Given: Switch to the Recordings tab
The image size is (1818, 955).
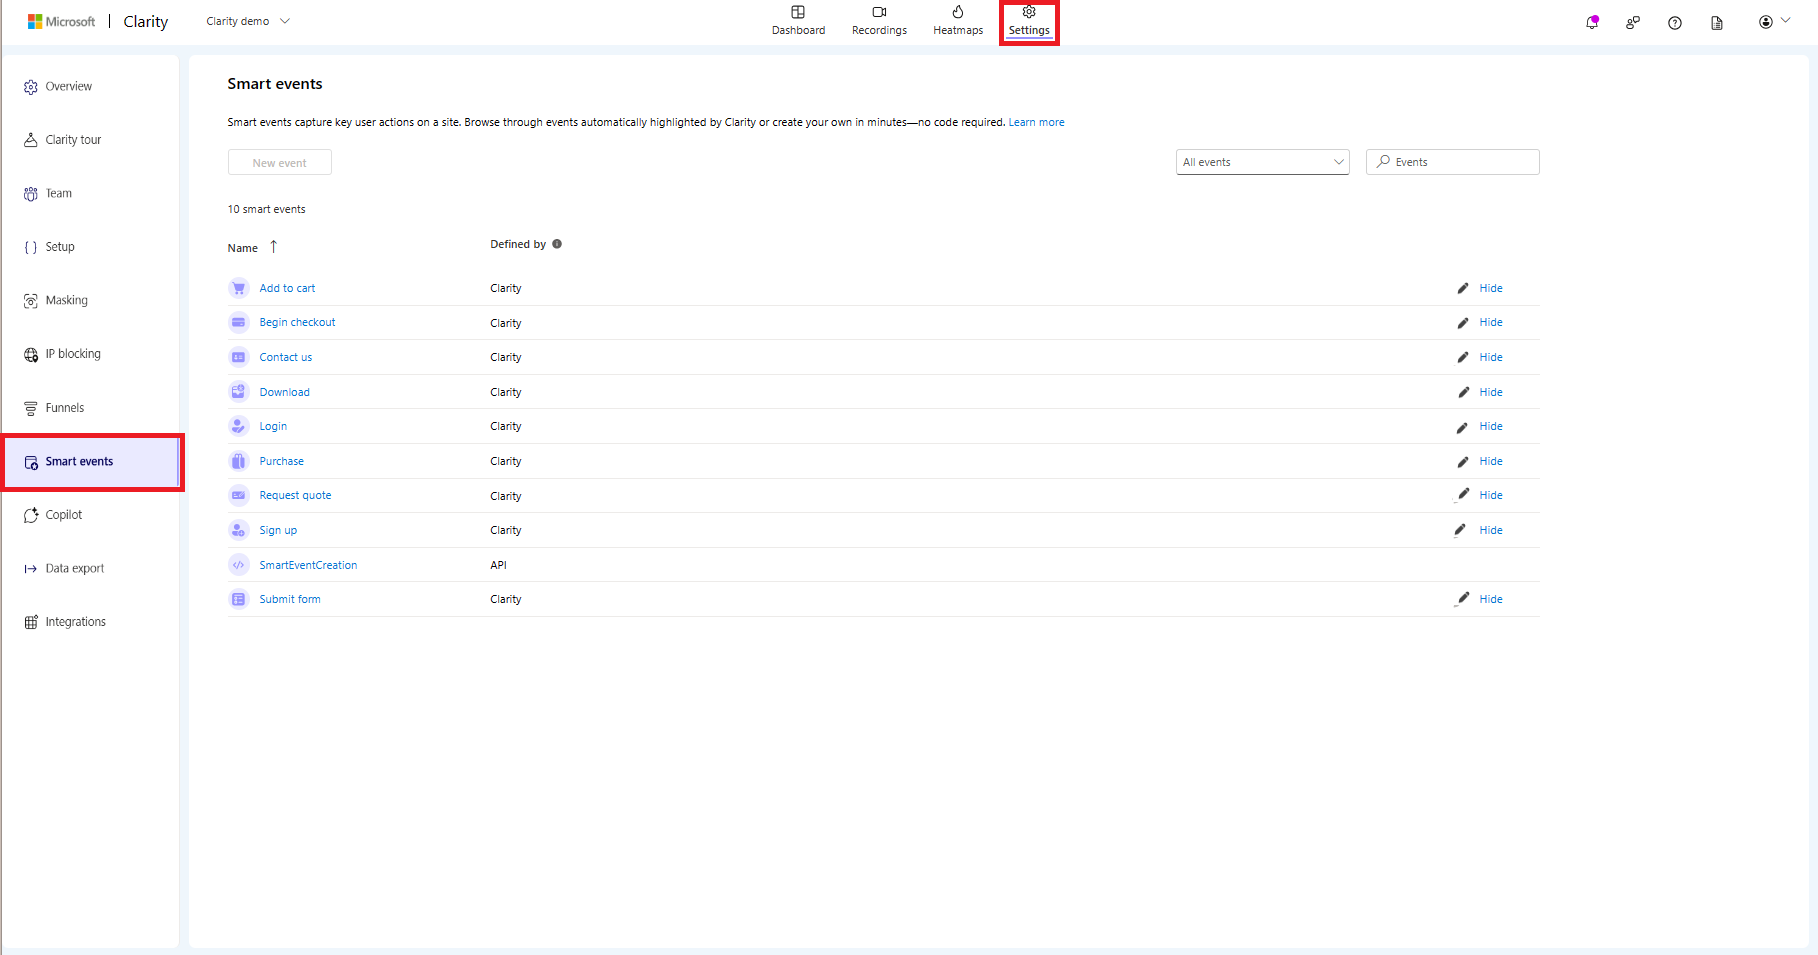Looking at the screenshot, I should pyautogui.click(x=879, y=21).
